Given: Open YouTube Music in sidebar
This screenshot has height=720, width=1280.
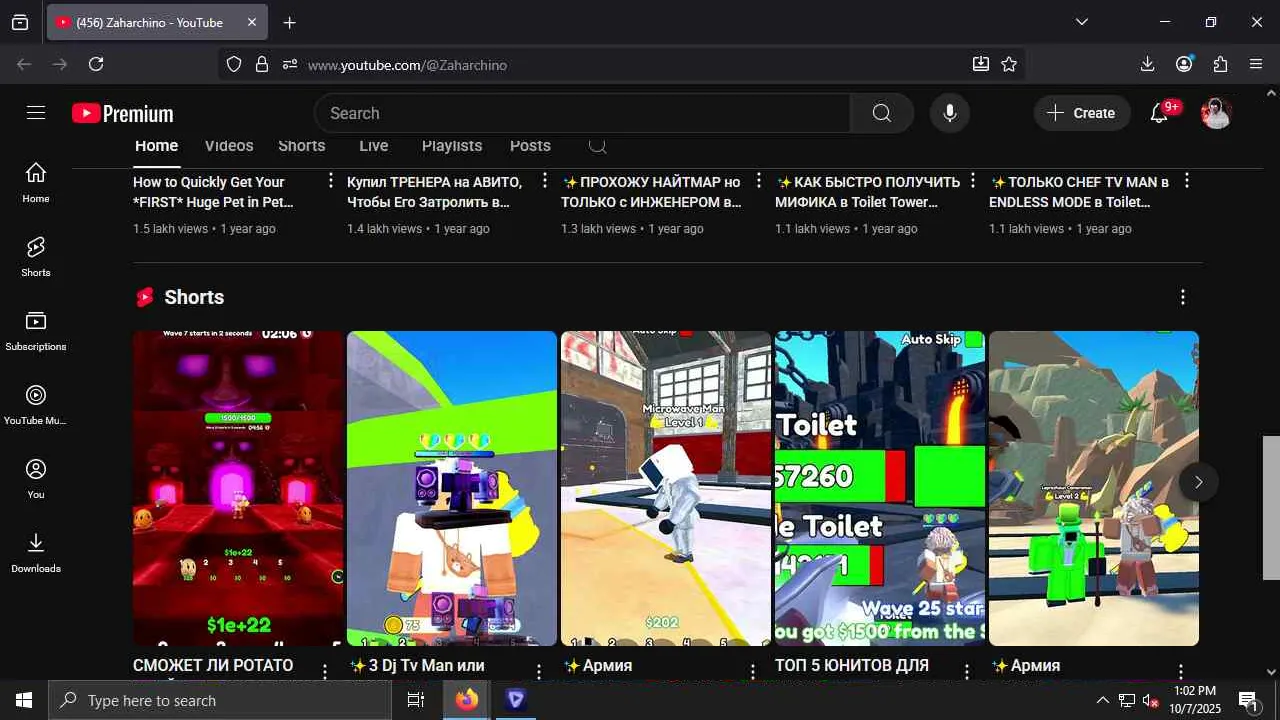Looking at the screenshot, I should [36, 404].
